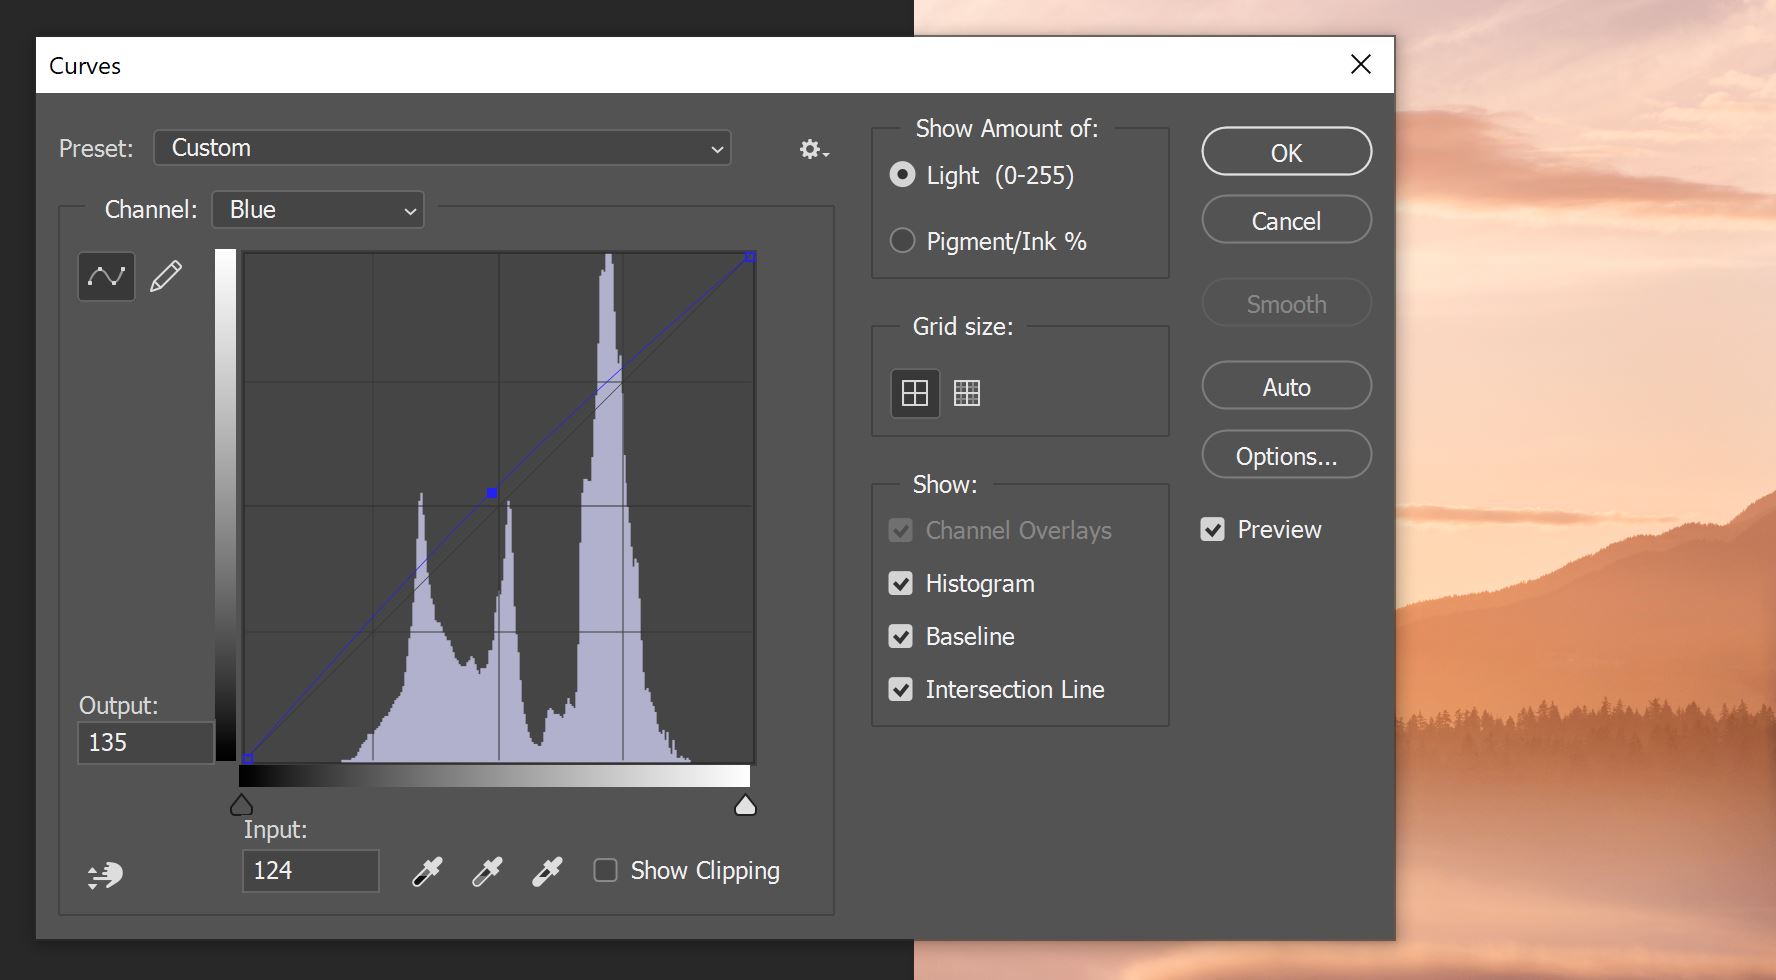The width and height of the screenshot is (1776, 980).
Task: Pick the white point eyedropper
Action: [547, 871]
